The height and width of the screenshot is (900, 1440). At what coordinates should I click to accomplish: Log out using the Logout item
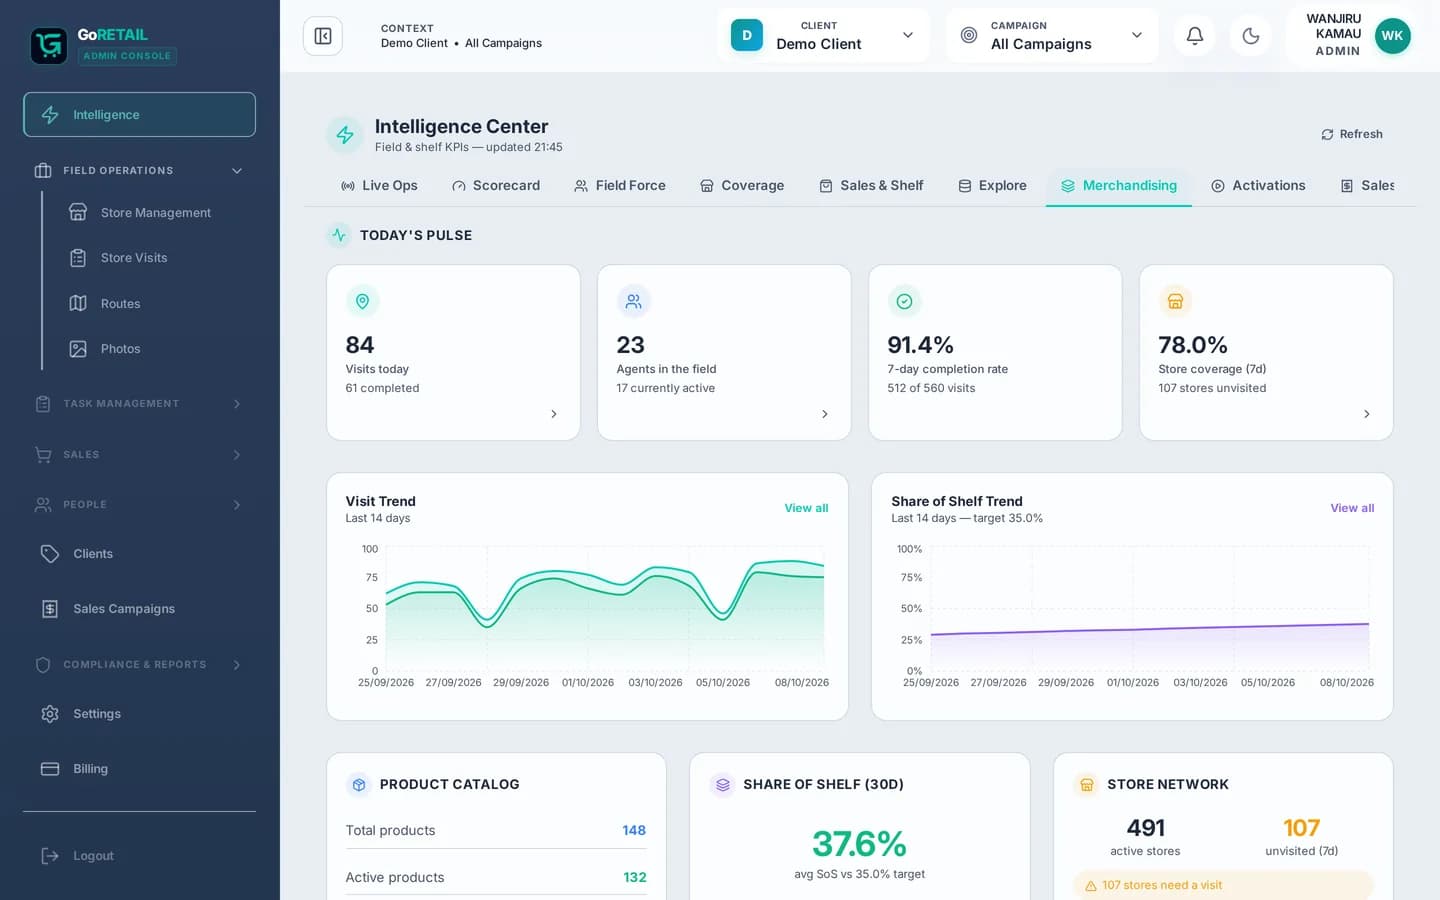tap(139, 856)
